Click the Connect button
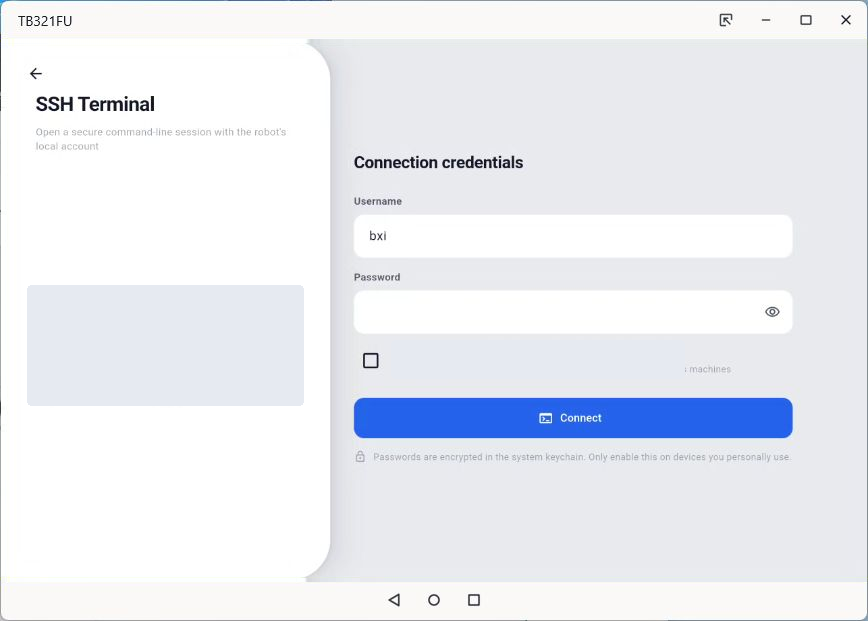This screenshot has height=621, width=868. click(x=573, y=418)
